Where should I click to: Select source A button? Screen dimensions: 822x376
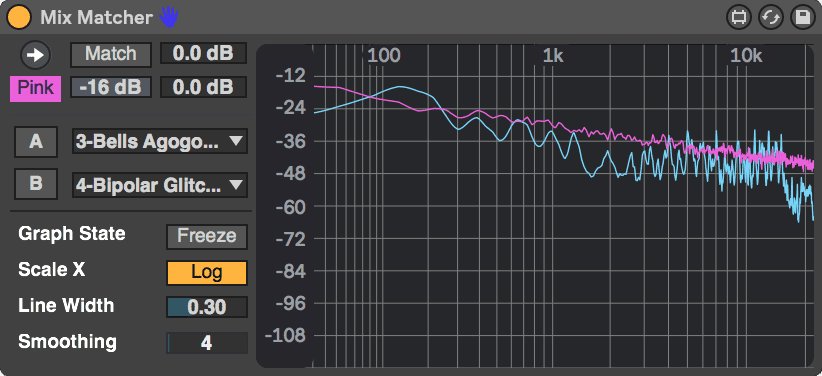coord(36,142)
